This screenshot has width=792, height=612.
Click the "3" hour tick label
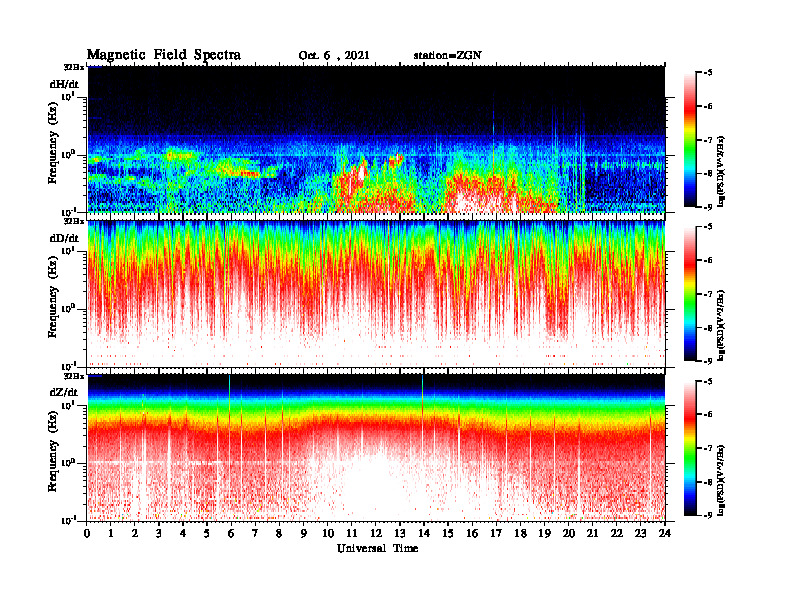[159, 533]
